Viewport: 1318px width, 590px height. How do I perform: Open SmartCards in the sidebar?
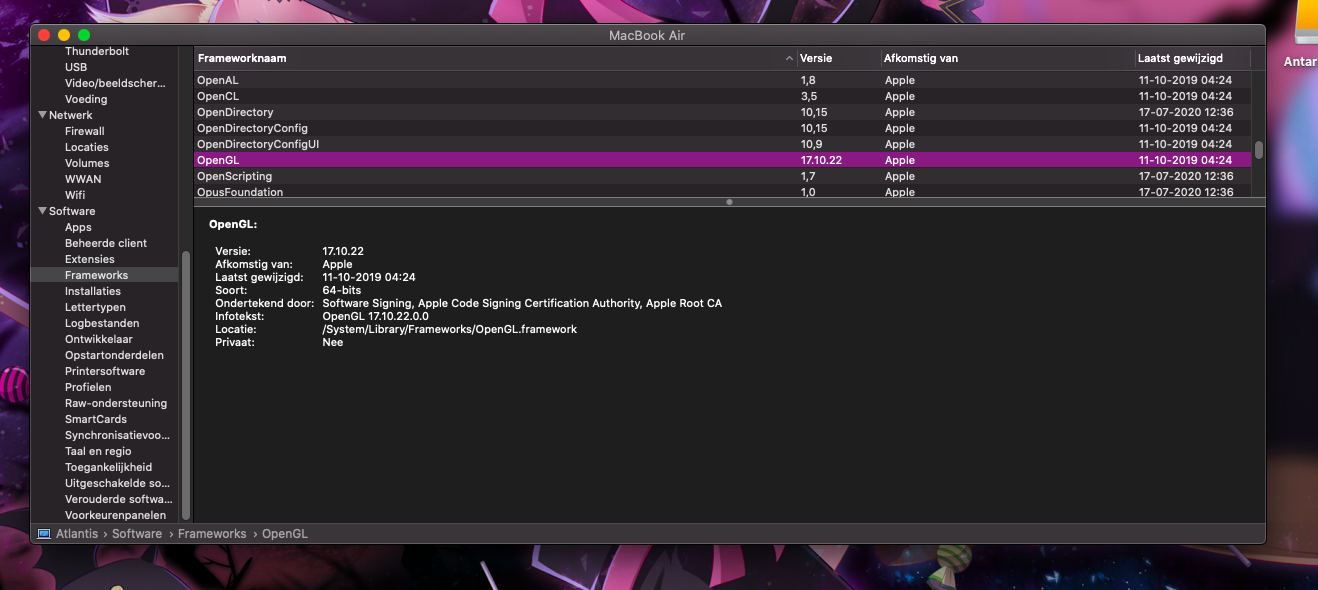[96, 419]
